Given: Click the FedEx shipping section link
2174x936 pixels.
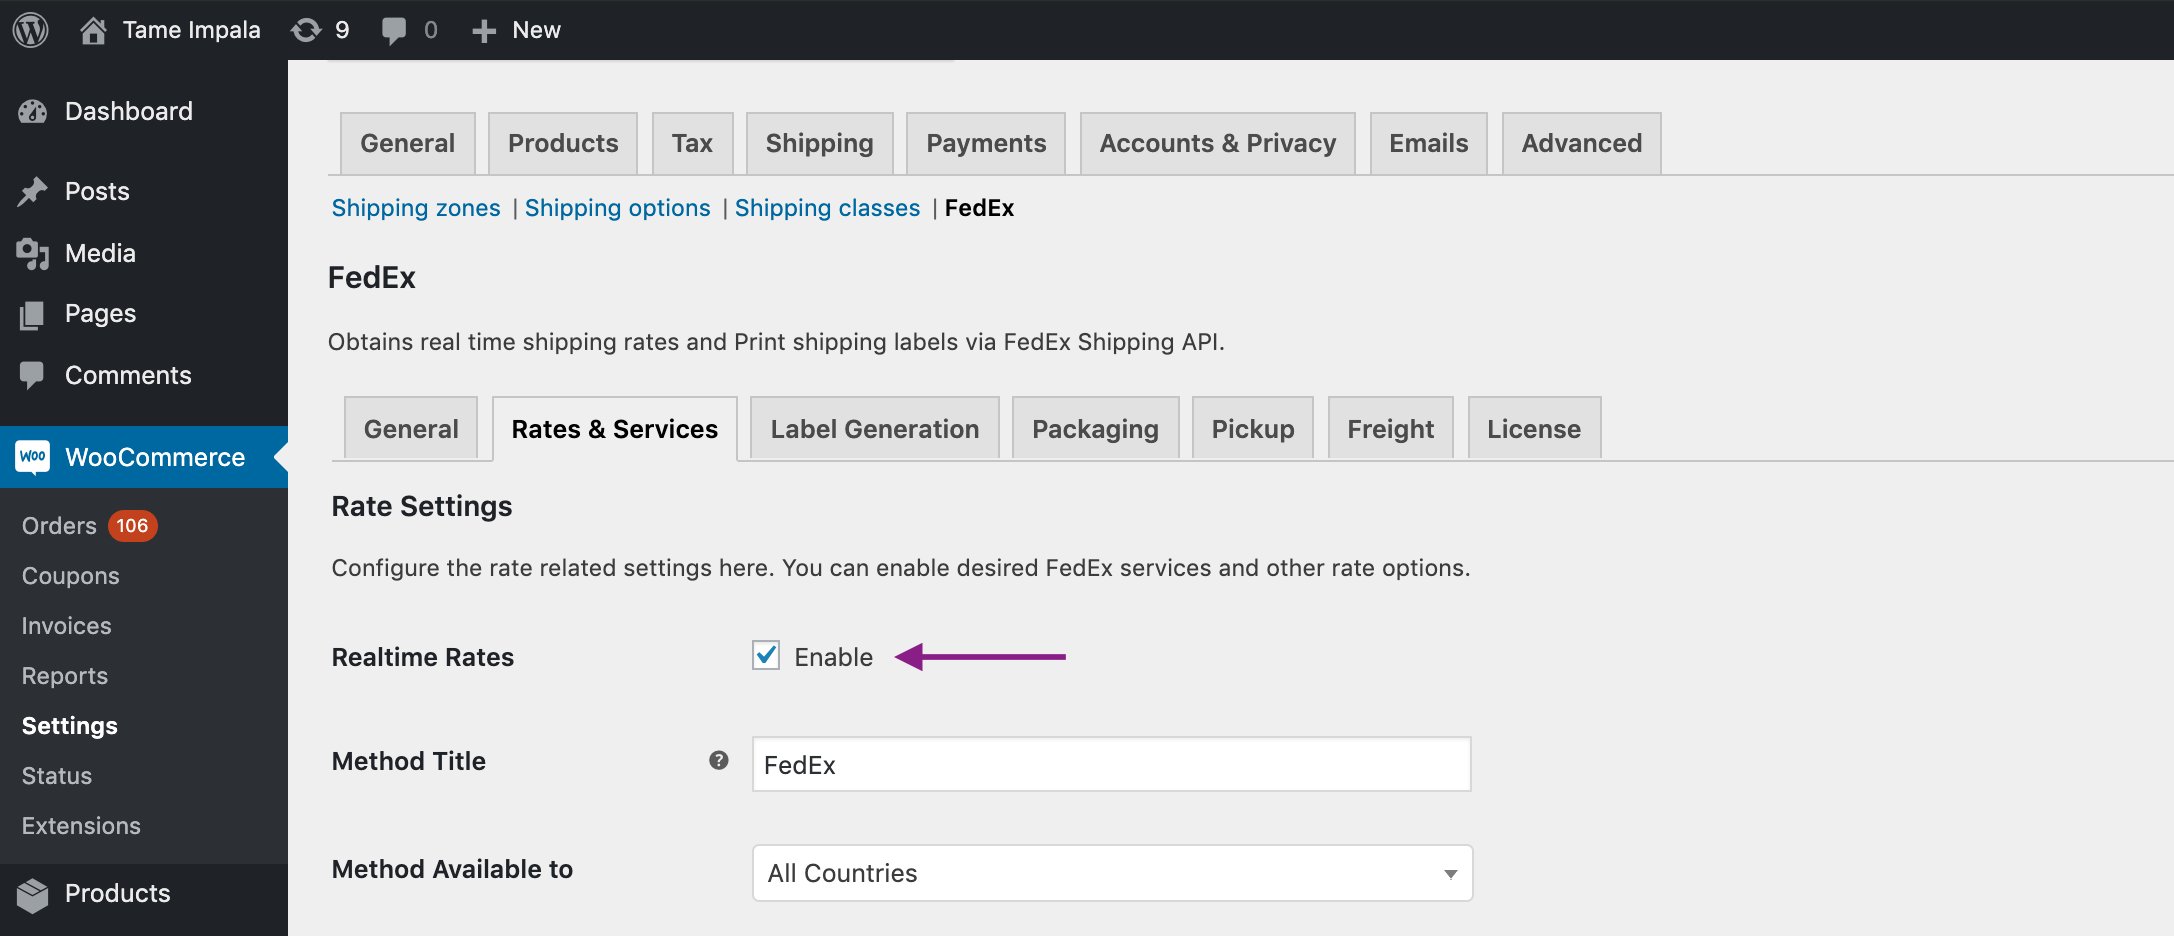Looking at the screenshot, I should pyautogui.click(x=979, y=208).
